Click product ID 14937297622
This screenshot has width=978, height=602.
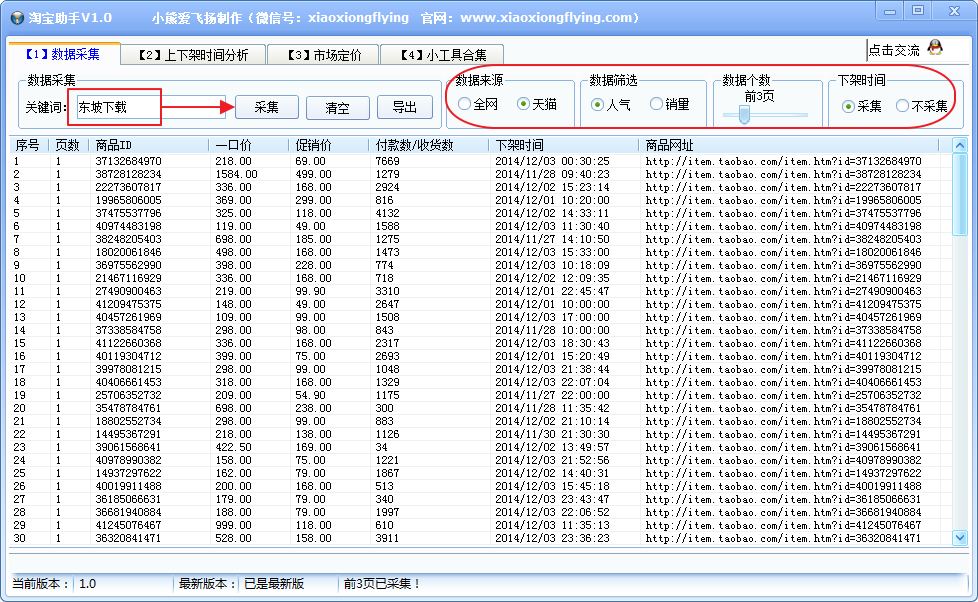pos(128,473)
